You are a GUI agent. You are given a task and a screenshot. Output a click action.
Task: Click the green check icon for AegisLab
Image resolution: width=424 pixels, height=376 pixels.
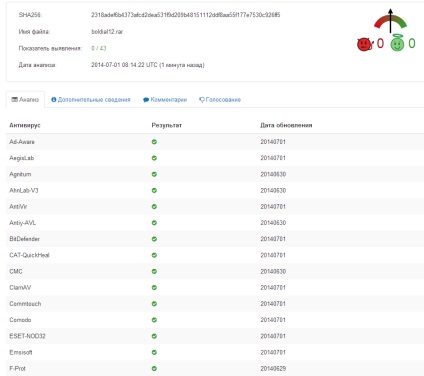point(154,158)
